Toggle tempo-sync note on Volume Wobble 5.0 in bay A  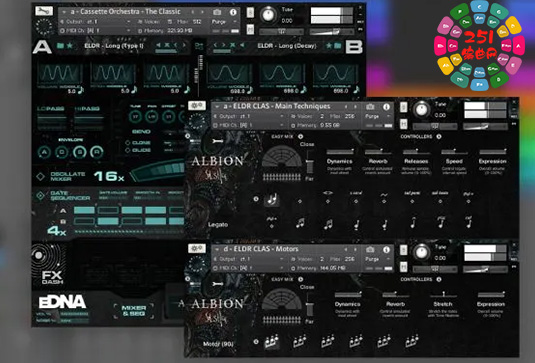click(x=81, y=90)
